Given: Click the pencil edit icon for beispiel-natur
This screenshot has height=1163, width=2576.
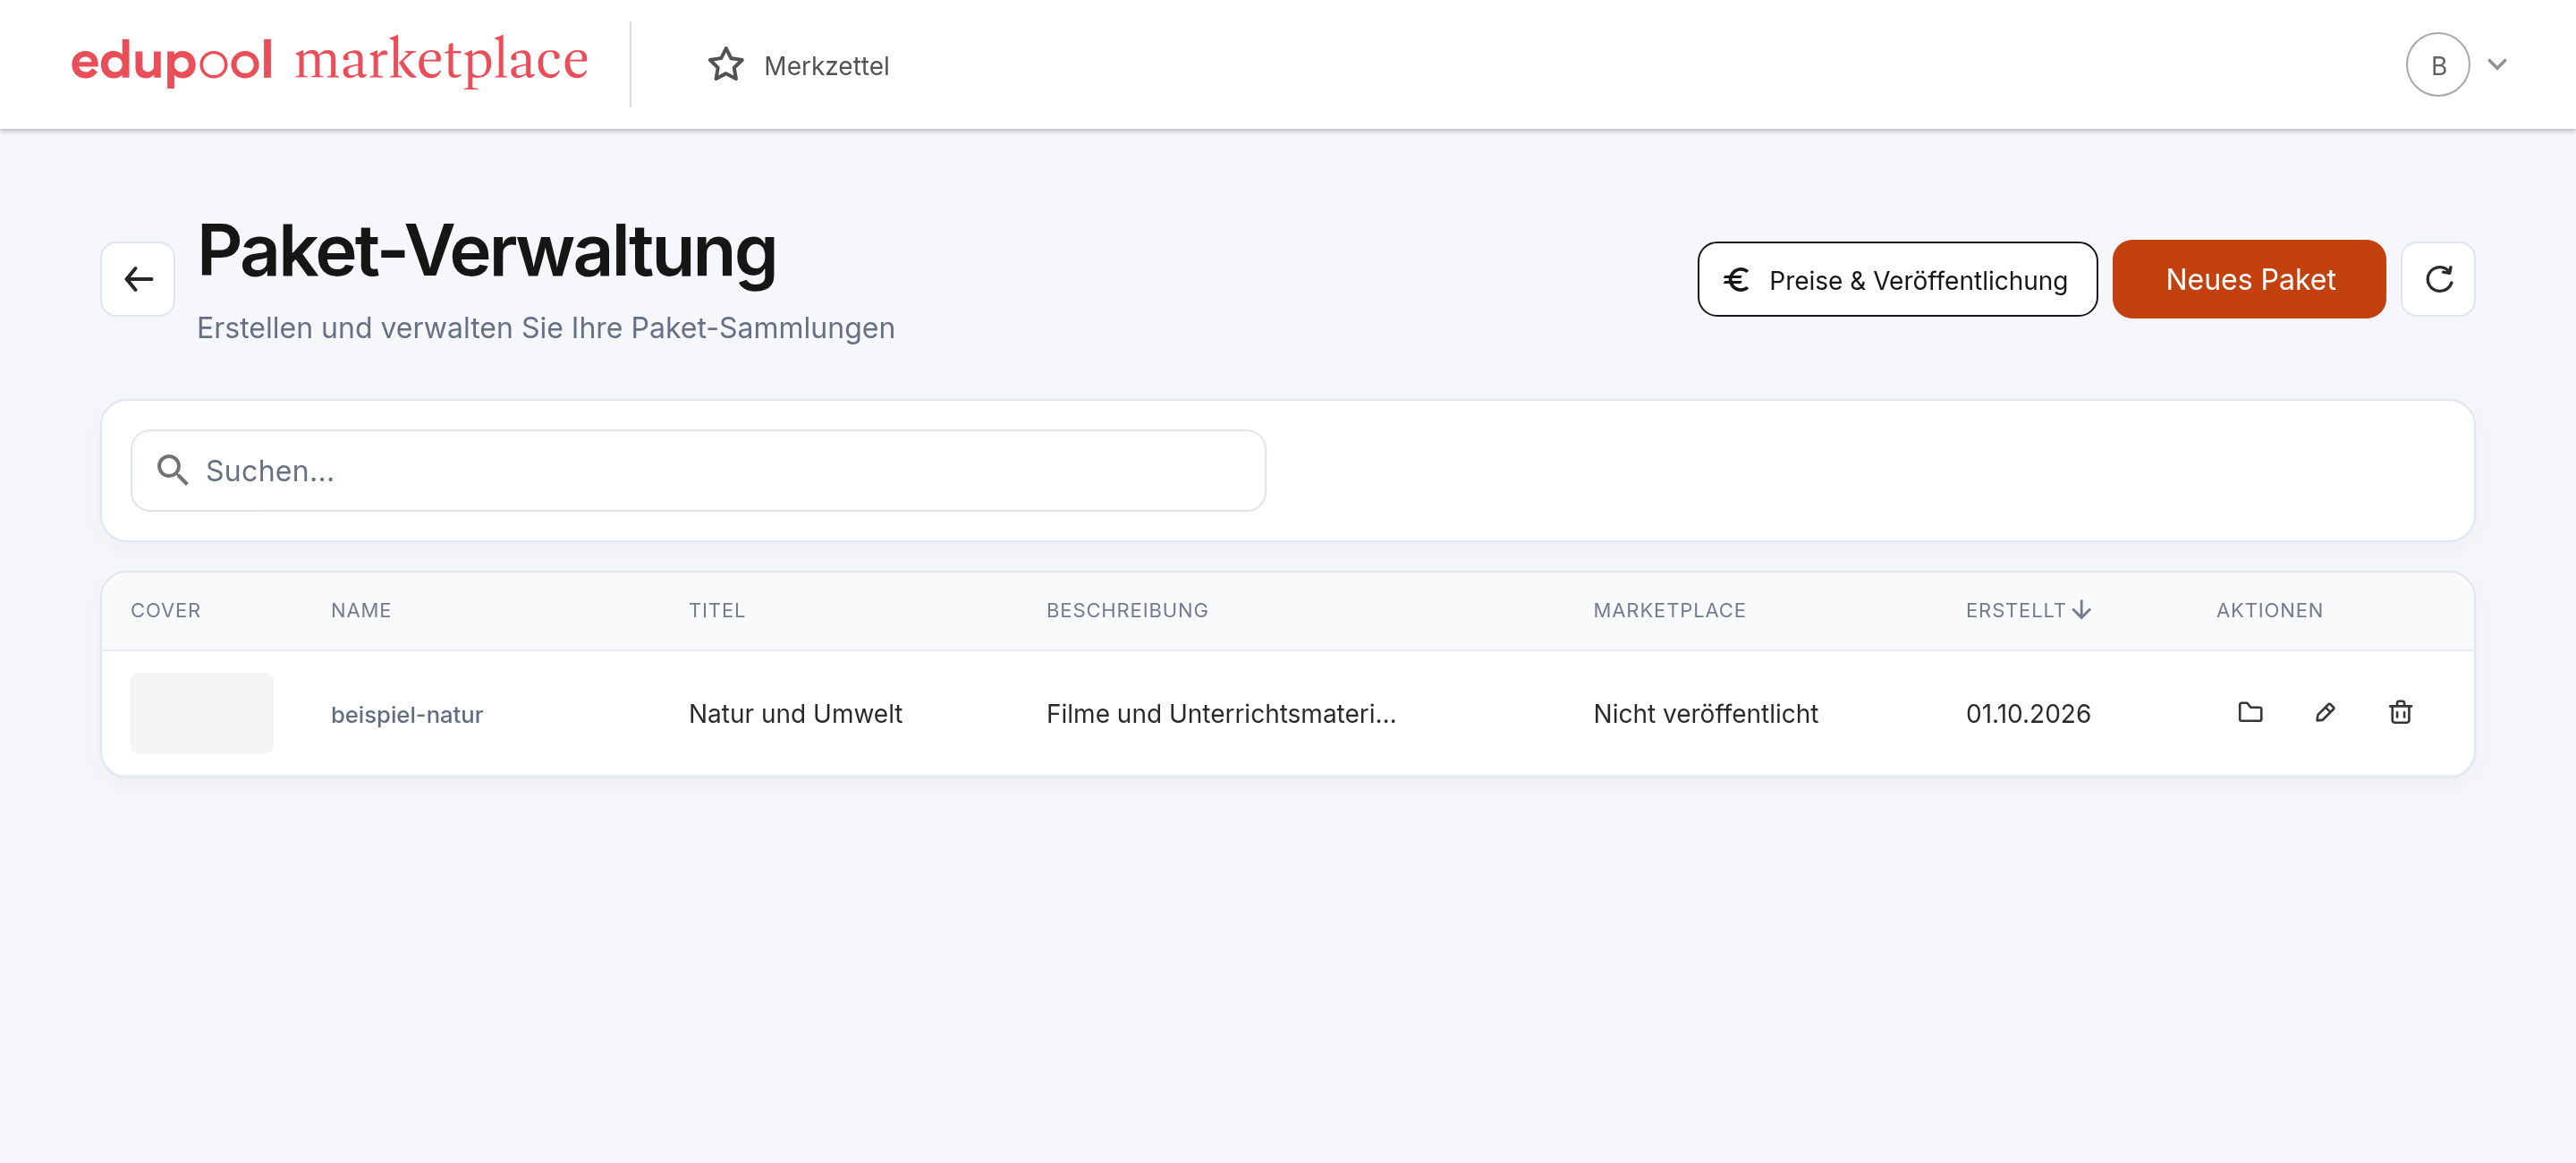Looking at the screenshot, I should tap(2325, 713).
